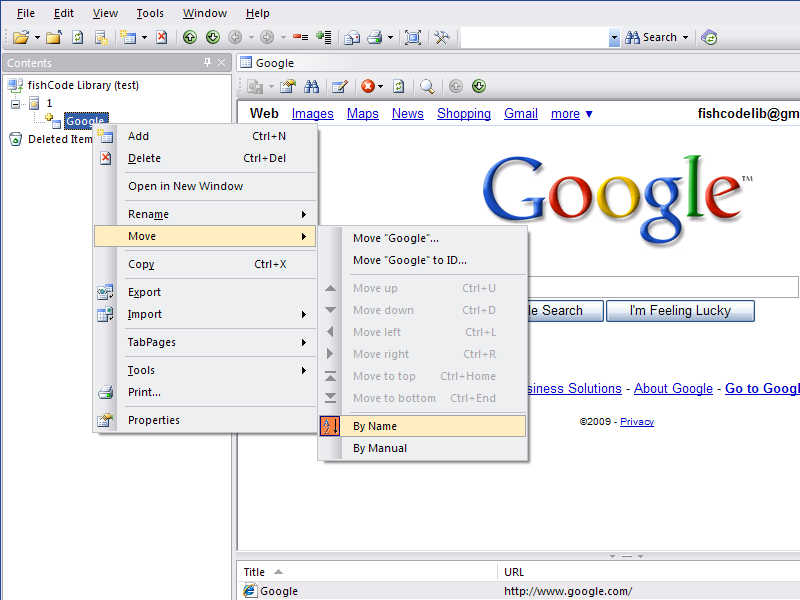
Task: Open the Window menu
Action: [205, 13]
